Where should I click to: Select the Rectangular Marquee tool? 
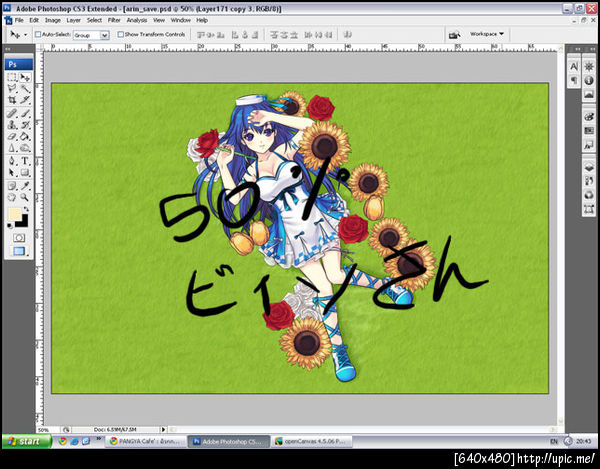point(12,78)
